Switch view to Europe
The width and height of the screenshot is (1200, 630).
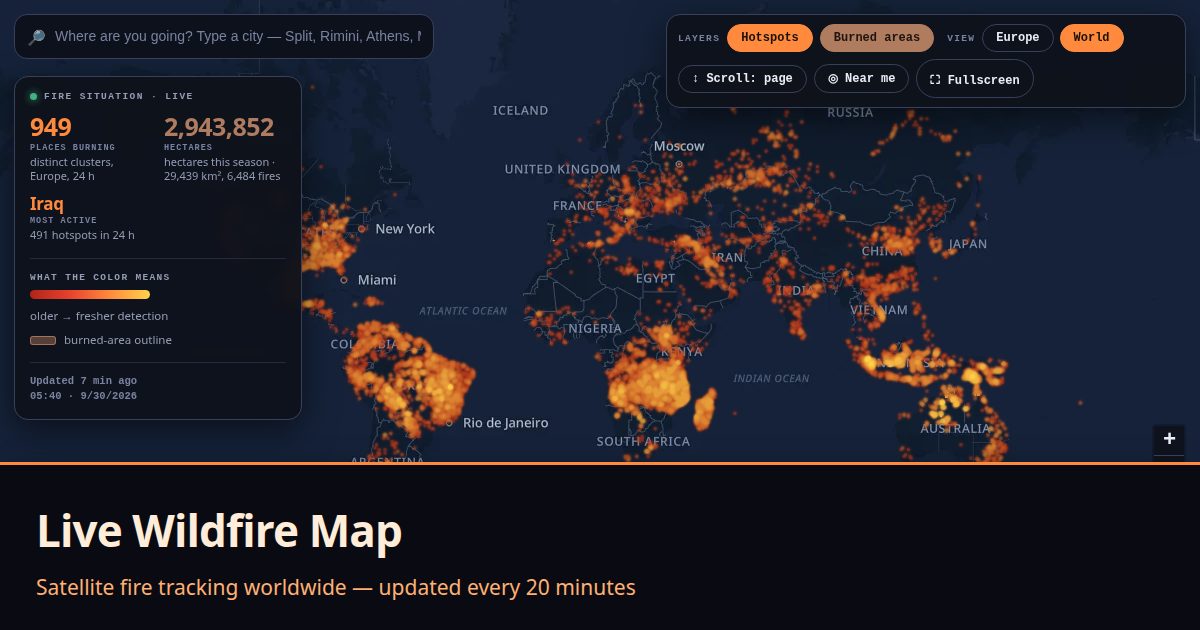[1017, 38]
